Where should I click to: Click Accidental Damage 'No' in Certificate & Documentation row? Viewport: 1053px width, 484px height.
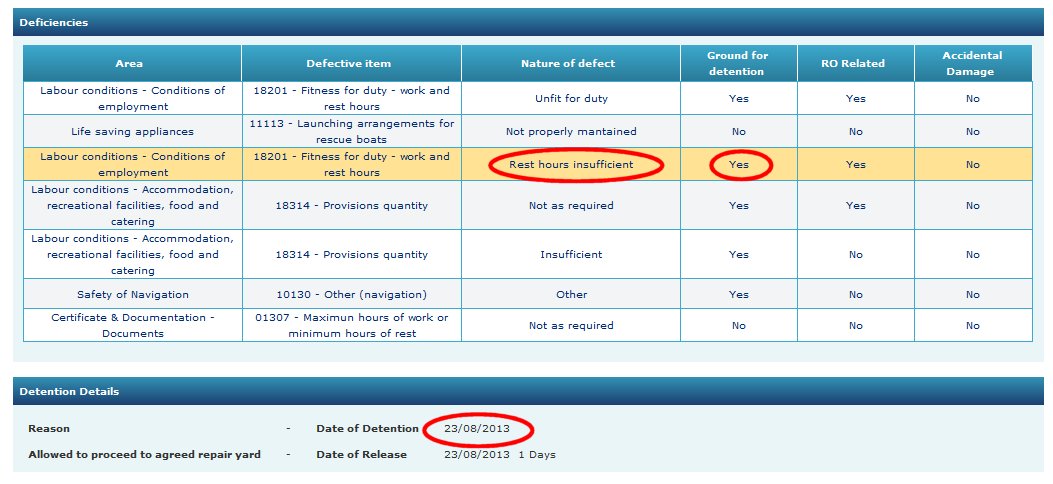[973, 326]
